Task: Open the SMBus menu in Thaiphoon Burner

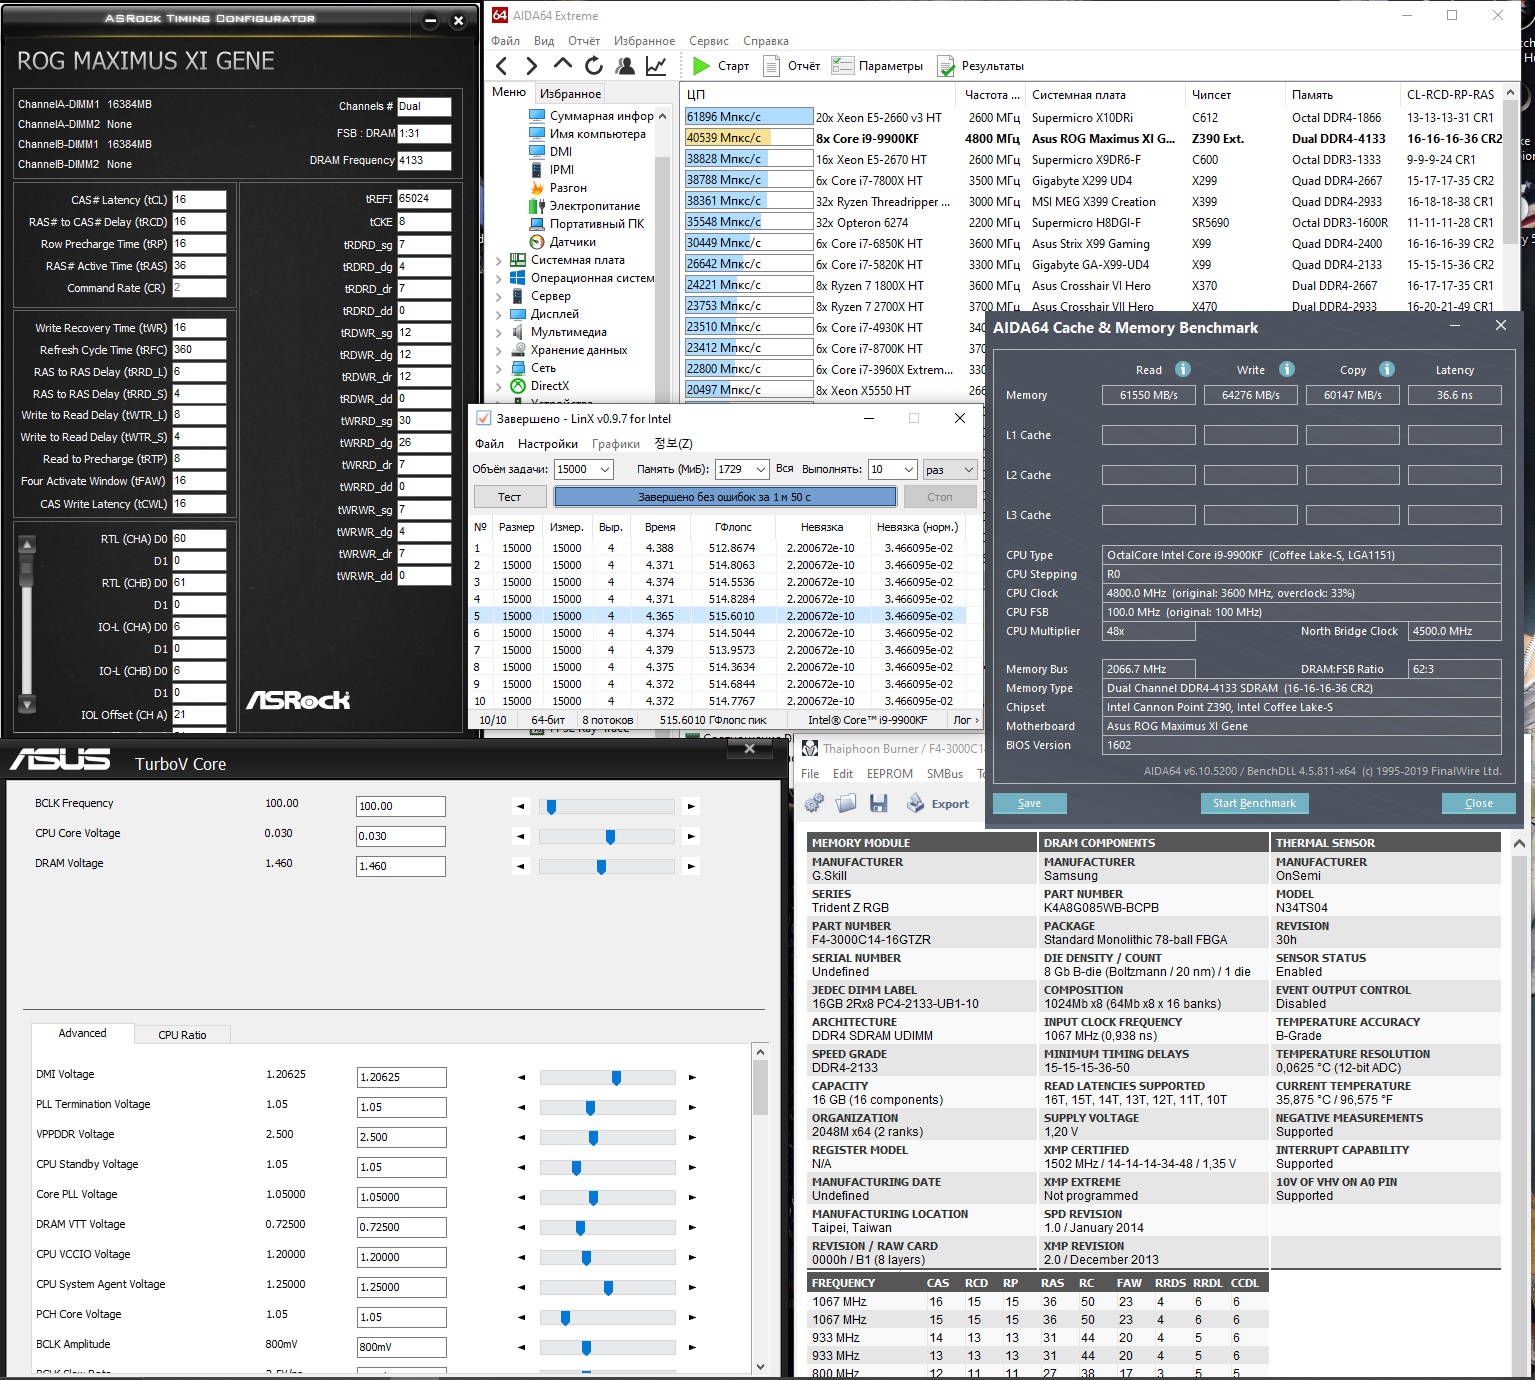Action: click(945, 774)
